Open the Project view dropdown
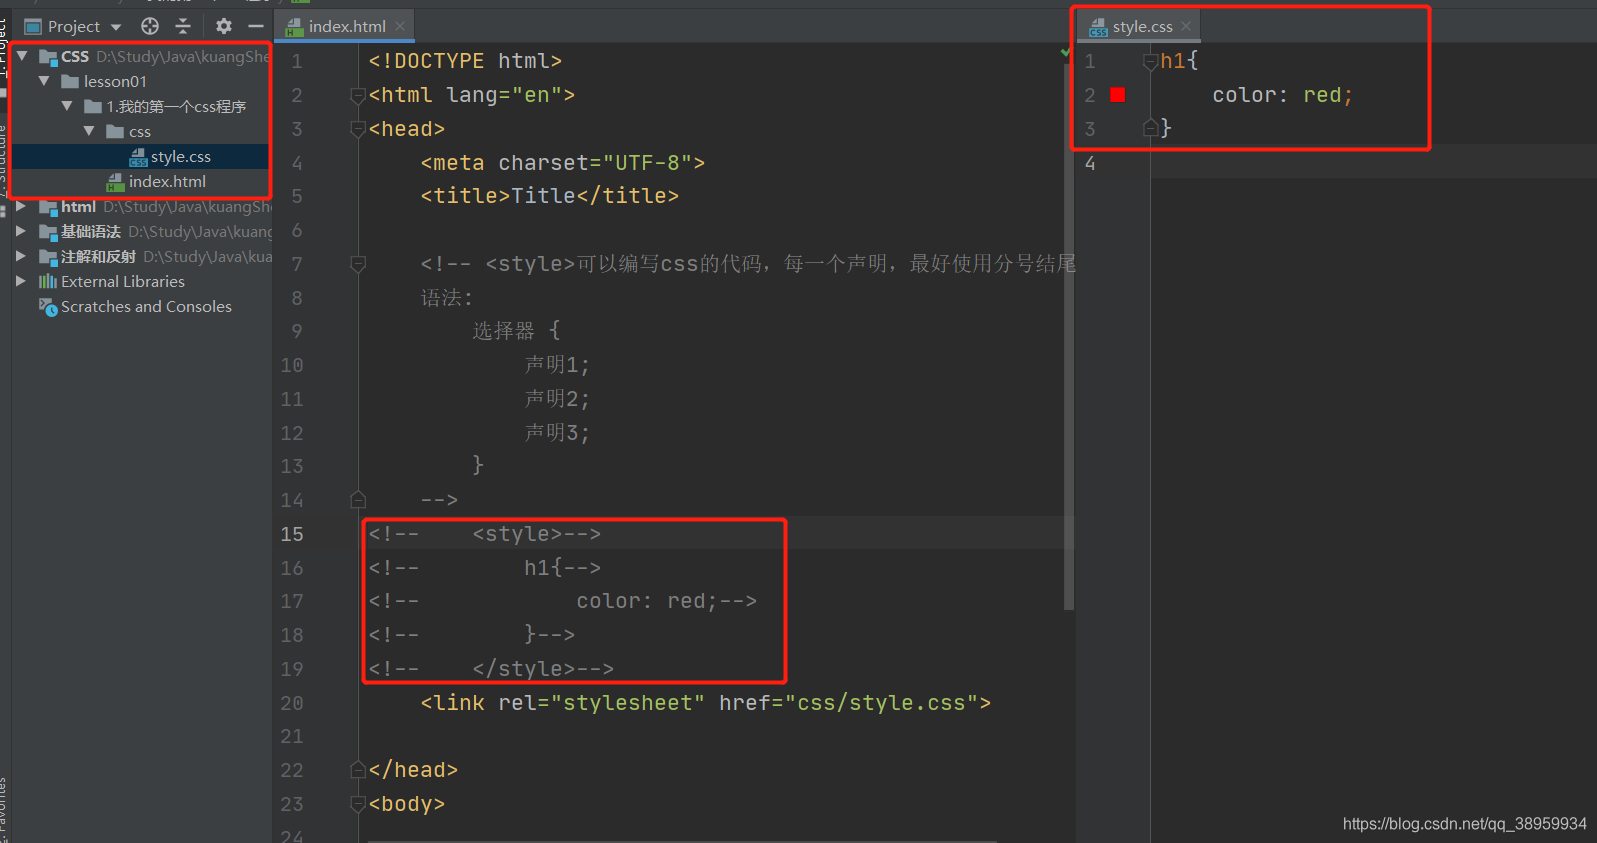 tap(116, 27)
